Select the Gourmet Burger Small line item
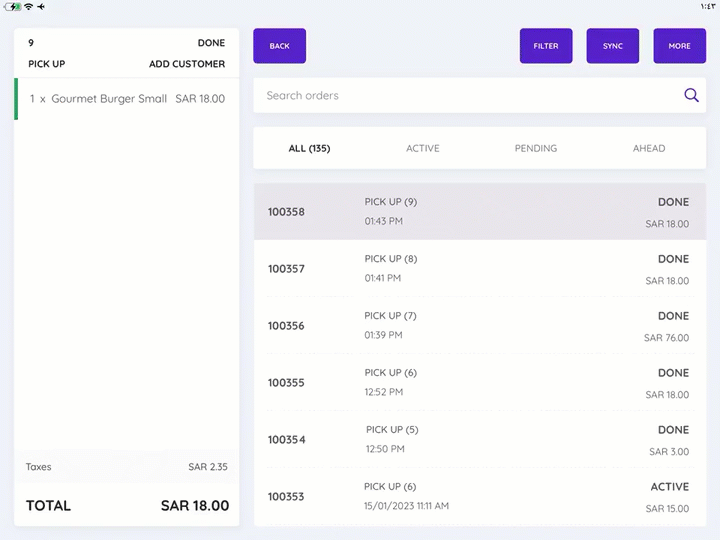 click(127, 99)
